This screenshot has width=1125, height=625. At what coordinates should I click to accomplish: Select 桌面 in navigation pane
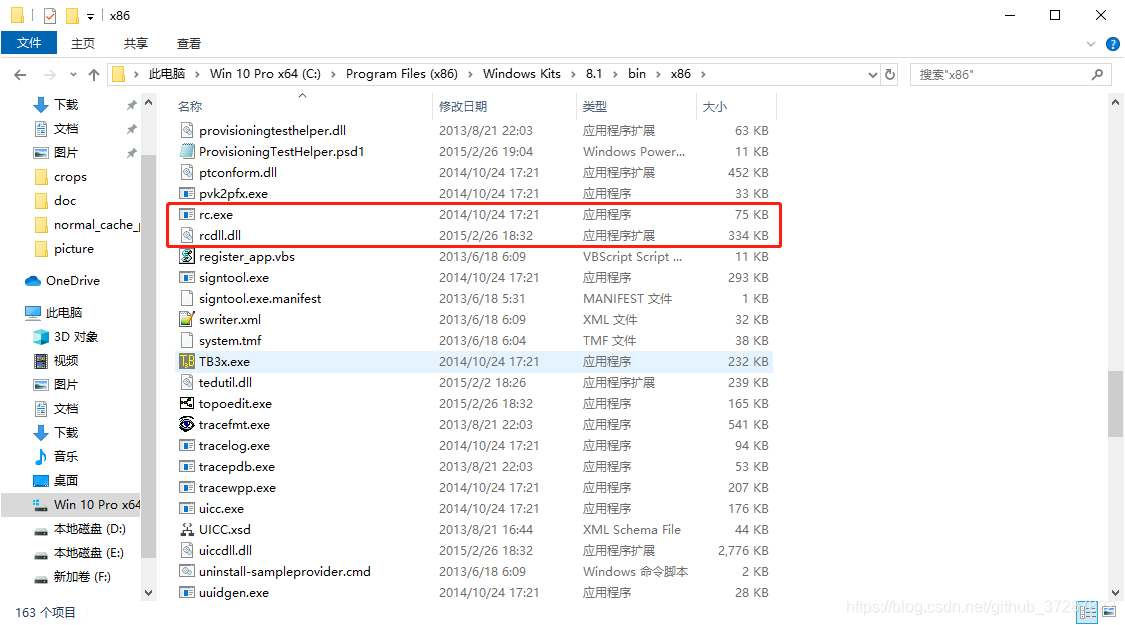[66, 480]
